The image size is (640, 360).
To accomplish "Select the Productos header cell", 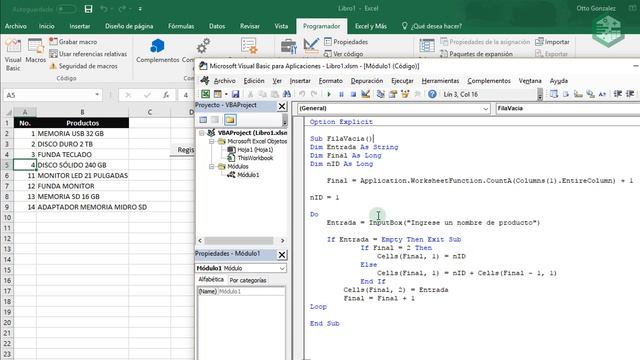I will pos(82,123).
